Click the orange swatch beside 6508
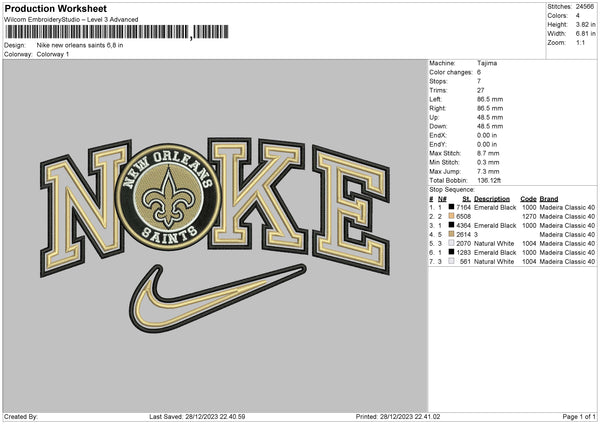 pos(452,216)
